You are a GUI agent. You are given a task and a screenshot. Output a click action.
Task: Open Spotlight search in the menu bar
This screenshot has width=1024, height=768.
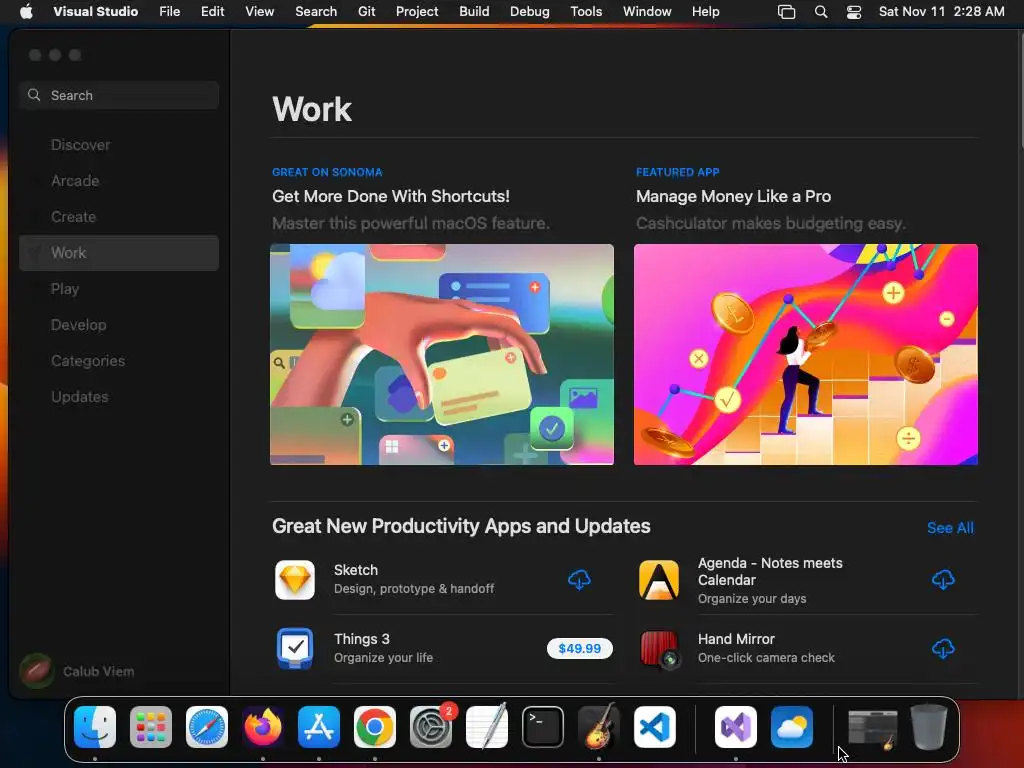(x=821, y=12)
